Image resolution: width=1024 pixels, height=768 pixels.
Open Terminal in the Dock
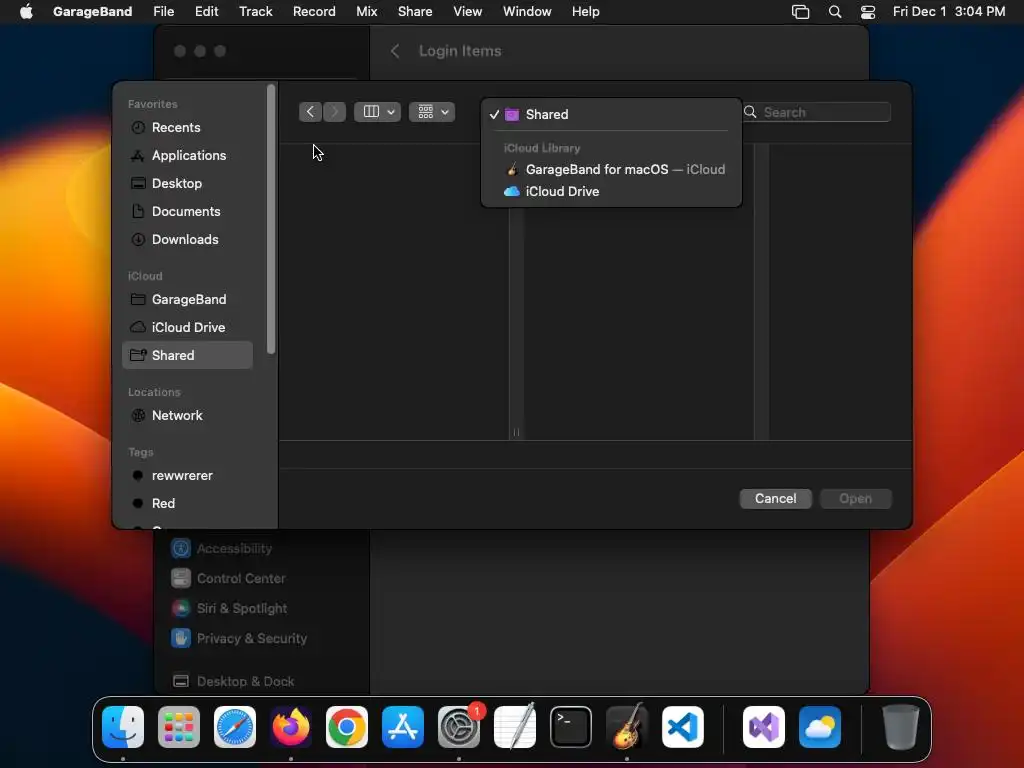pos(571,727)
